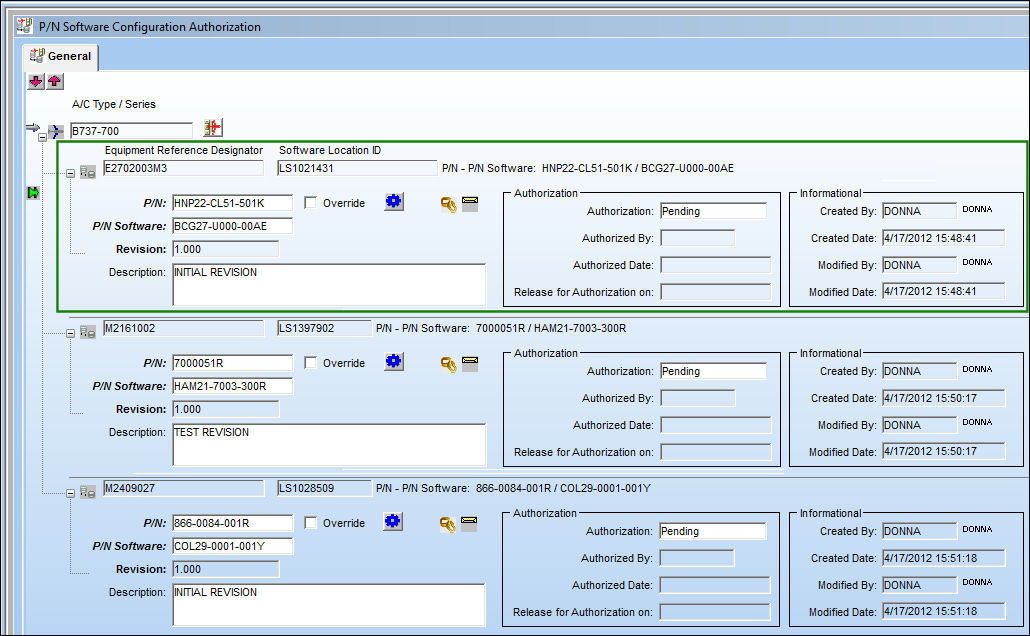Viewport: 1030px width, 636px height.
Task: Collapse the B737-700 tree node
Action: [42, 137]
